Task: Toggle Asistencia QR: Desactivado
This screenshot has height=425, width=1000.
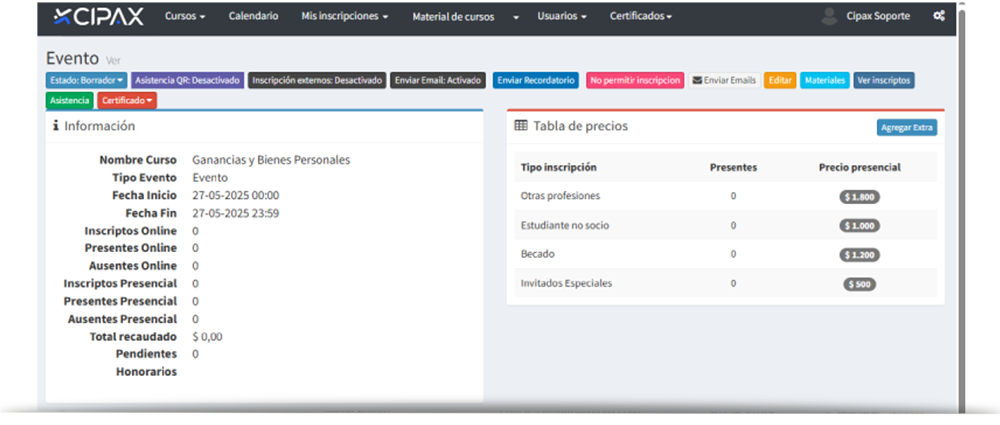Action: [187, 80]
